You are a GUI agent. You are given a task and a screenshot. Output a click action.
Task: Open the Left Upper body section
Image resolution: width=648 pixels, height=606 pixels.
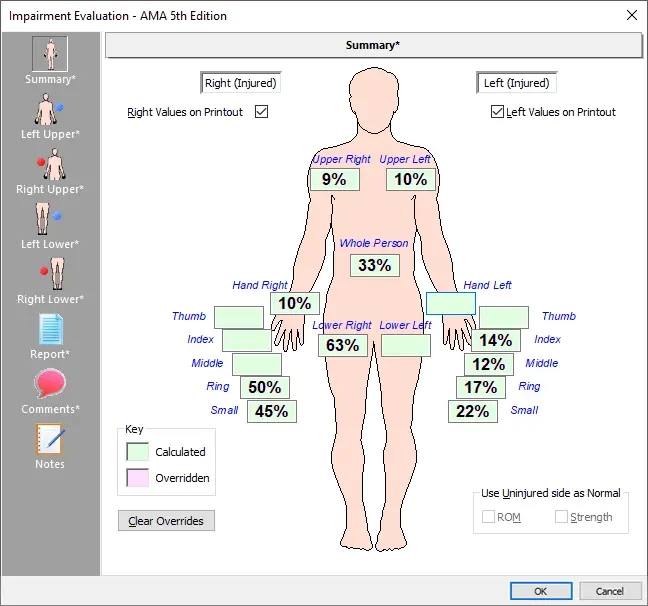(x=50, y=109)
